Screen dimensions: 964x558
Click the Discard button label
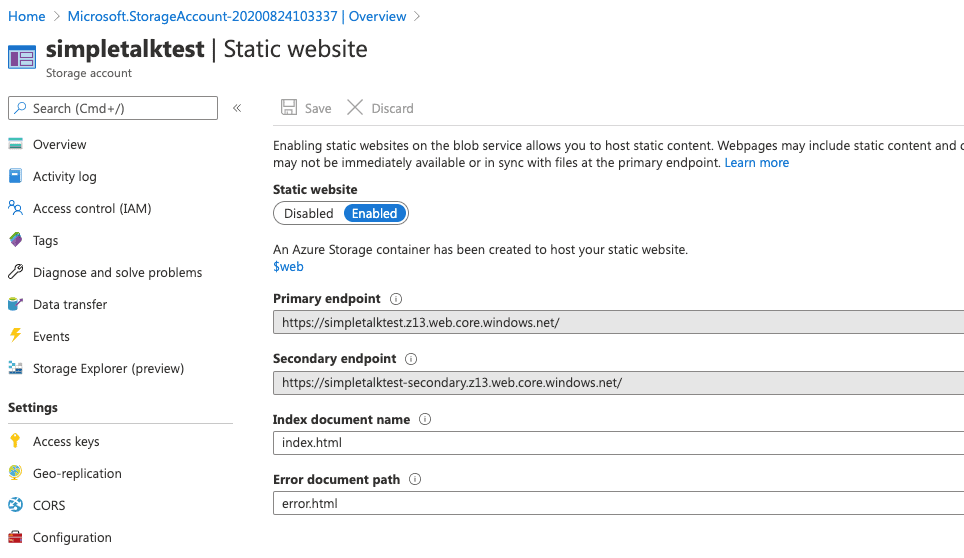392,108
